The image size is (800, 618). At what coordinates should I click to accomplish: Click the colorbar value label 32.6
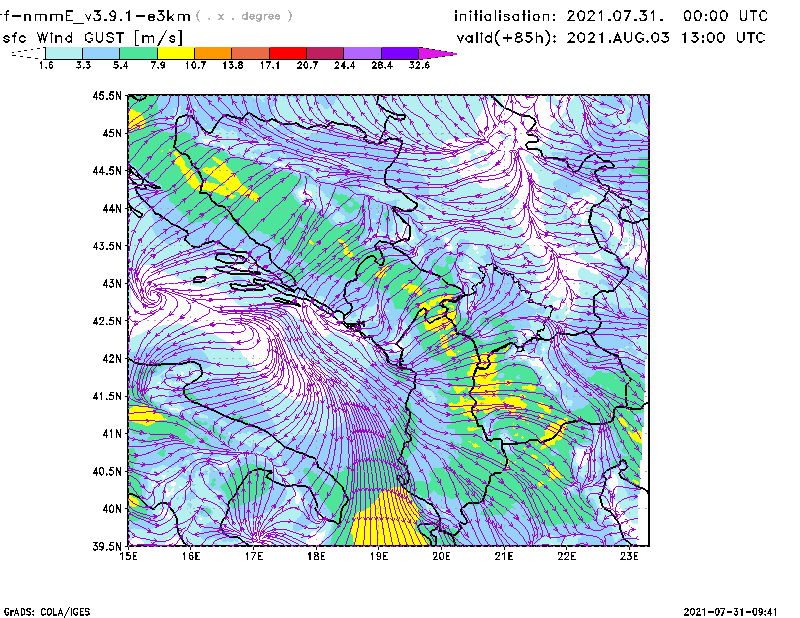(x=419, y=65)
